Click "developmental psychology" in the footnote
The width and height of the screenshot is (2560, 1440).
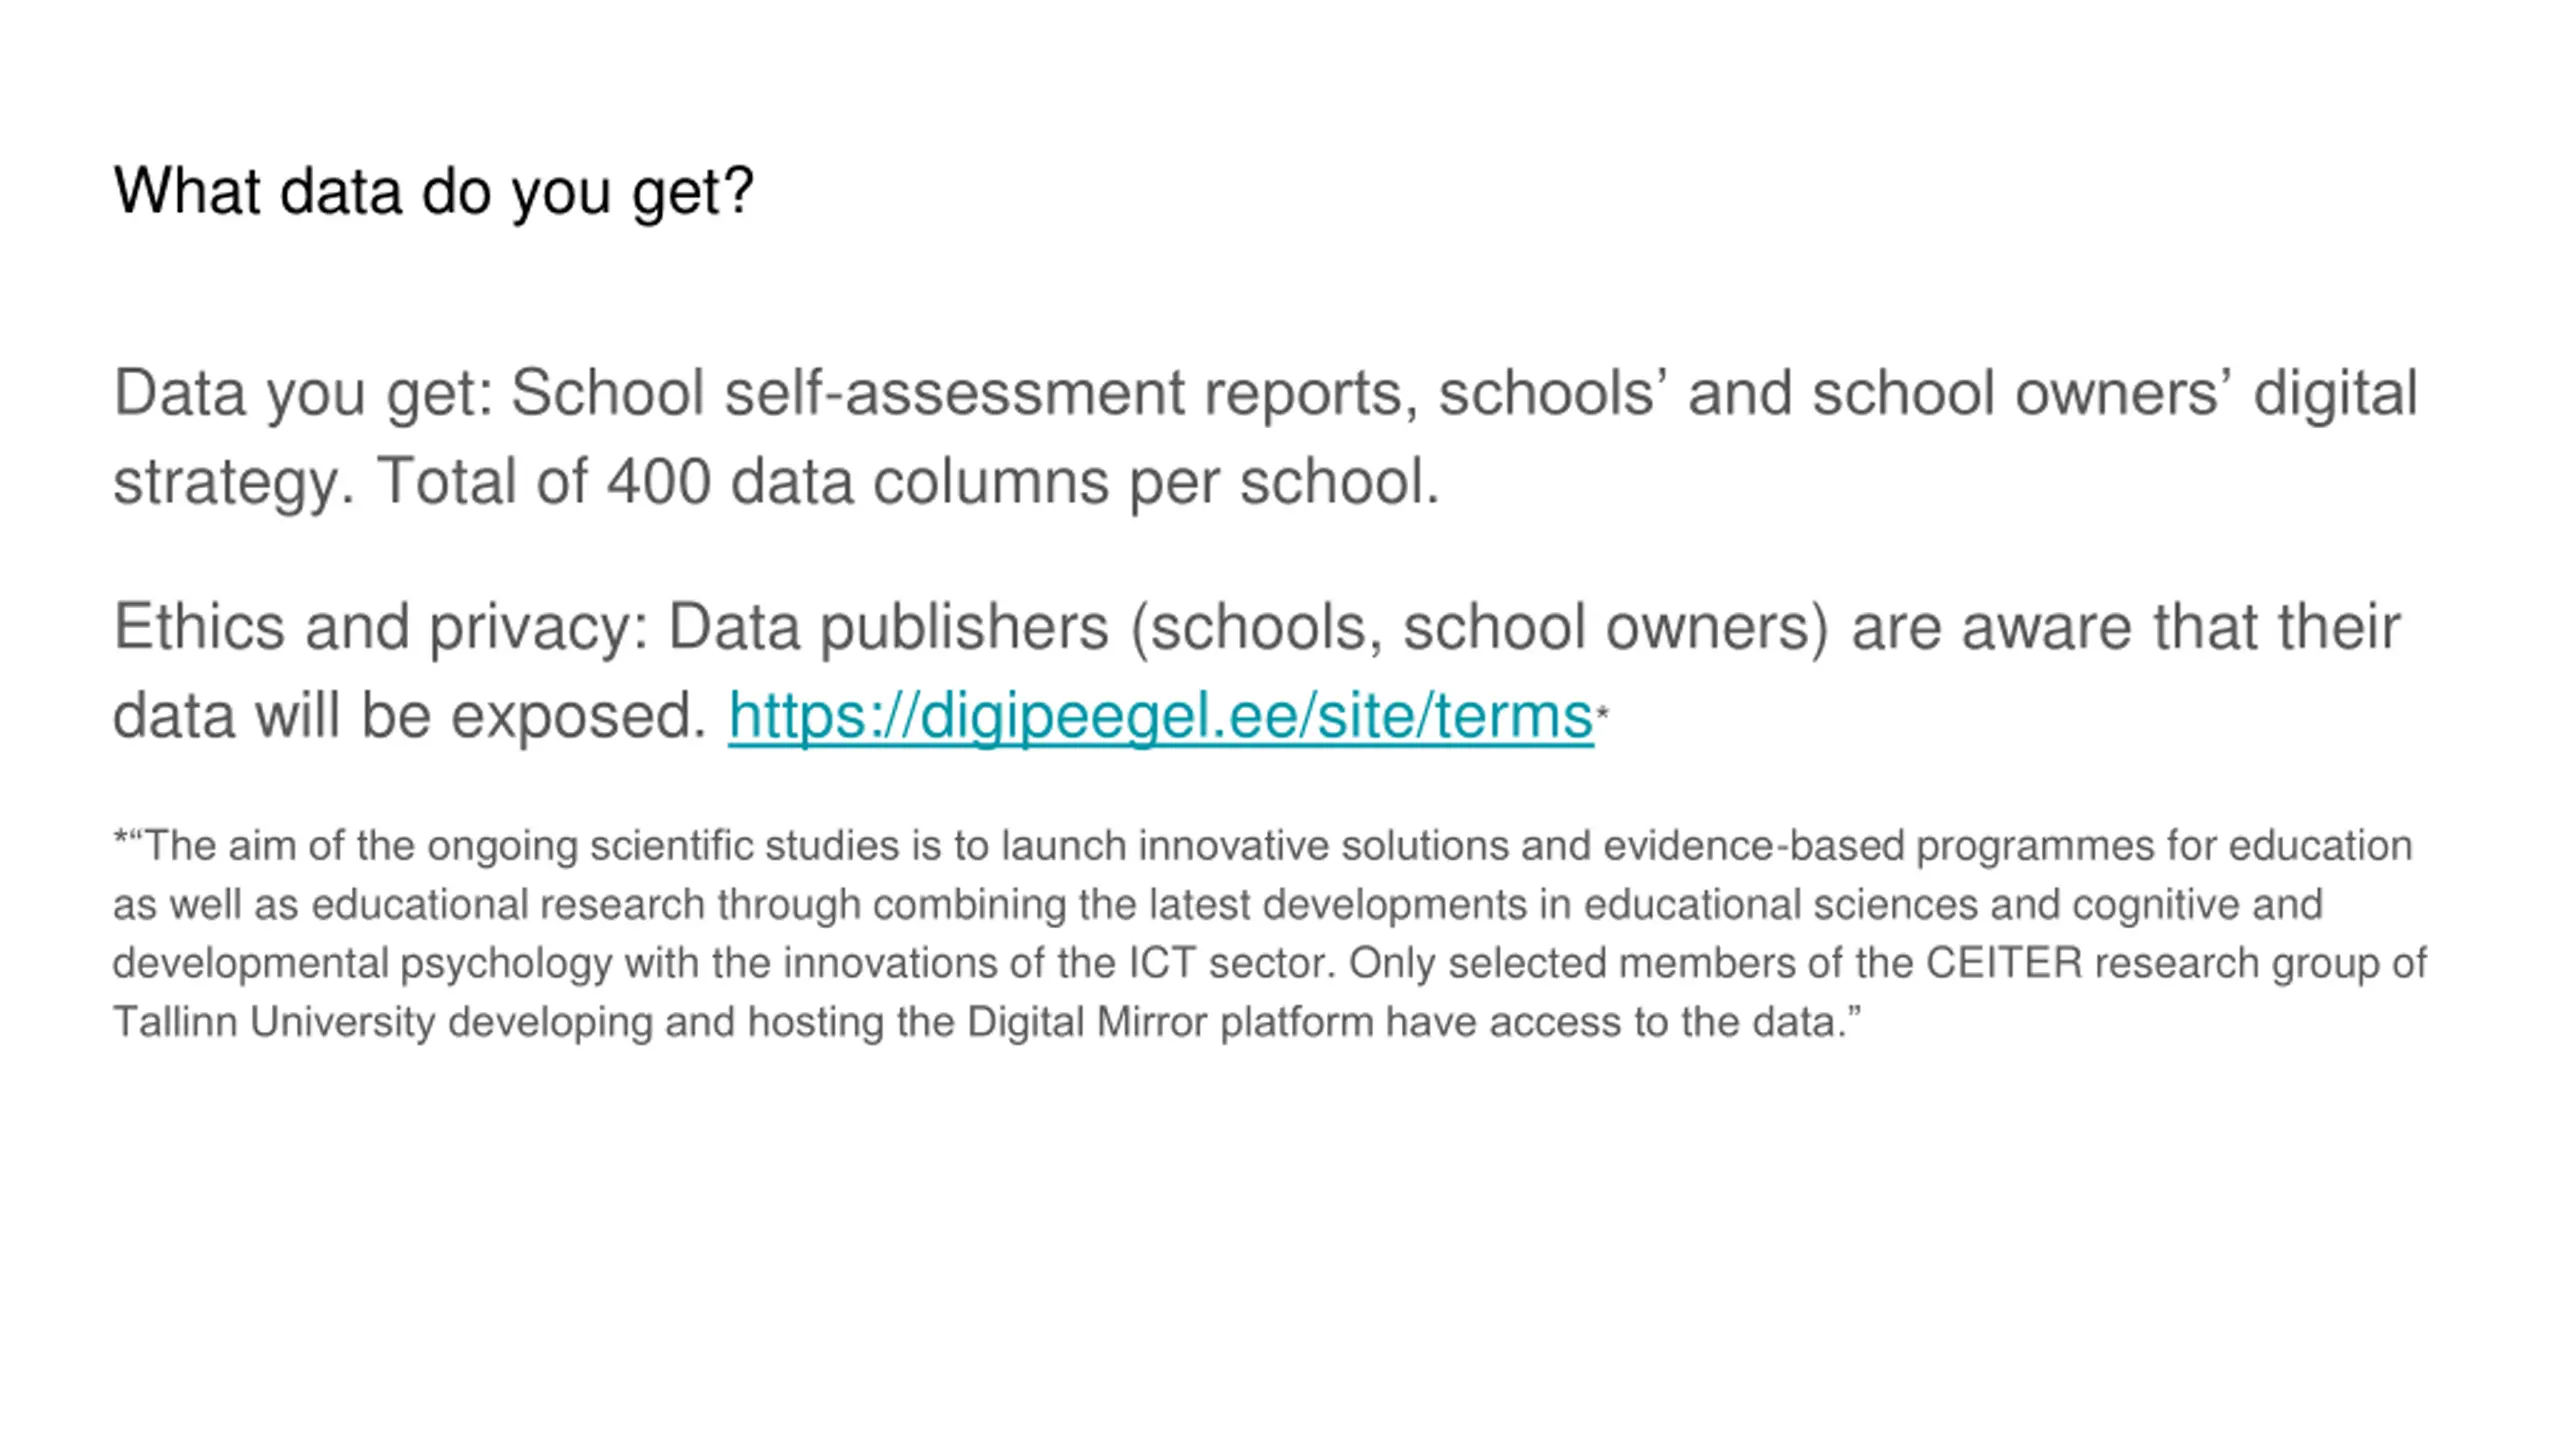[362, 964]
